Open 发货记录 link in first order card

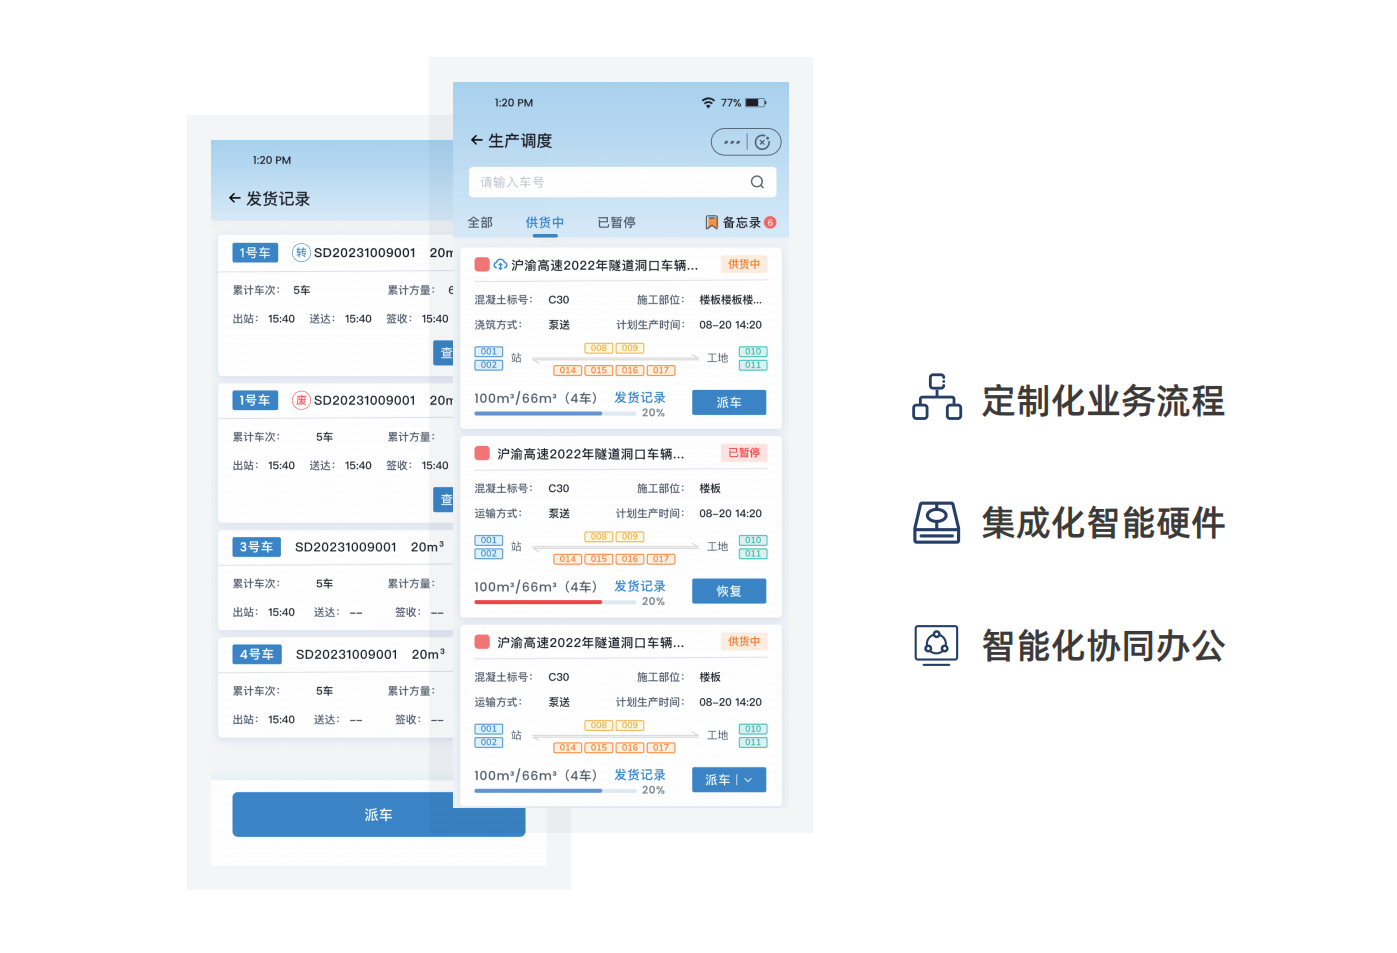pos(639,398)
